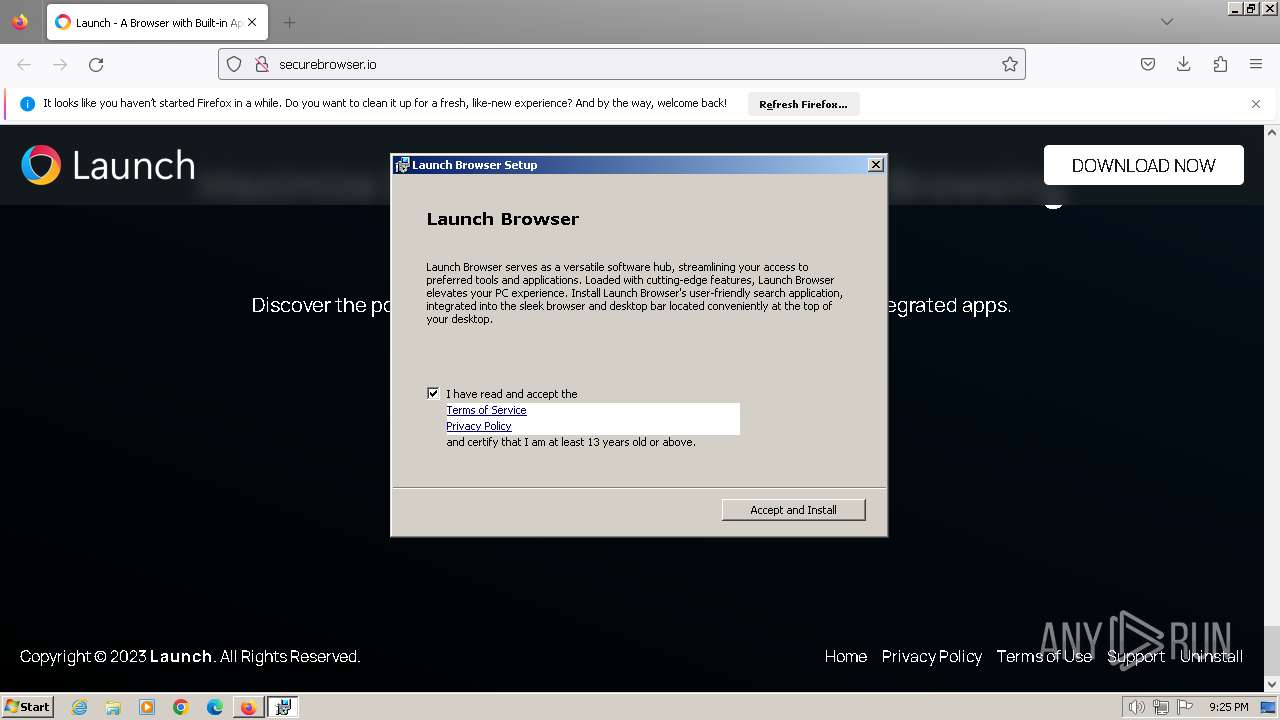Open the Terms of Service link in setup

click(486, 410)
